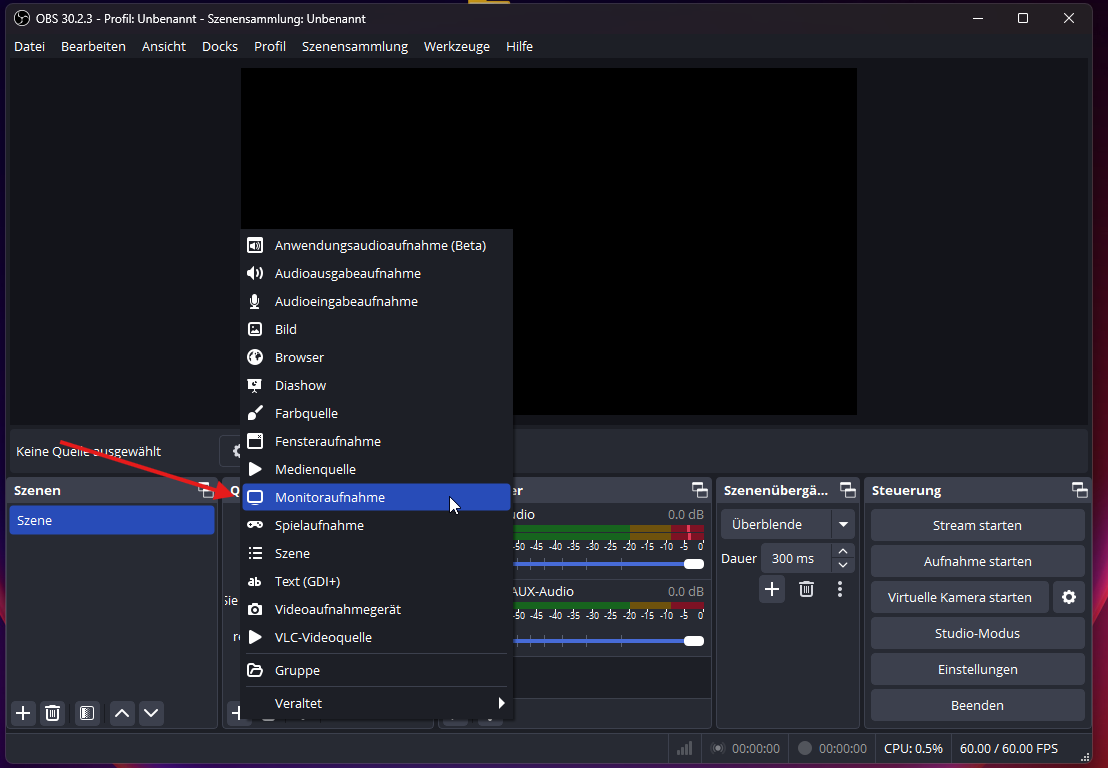Screen dimensions: 1108x768
Task: Click the Stream starten button
Action: (x=977, y=525)
